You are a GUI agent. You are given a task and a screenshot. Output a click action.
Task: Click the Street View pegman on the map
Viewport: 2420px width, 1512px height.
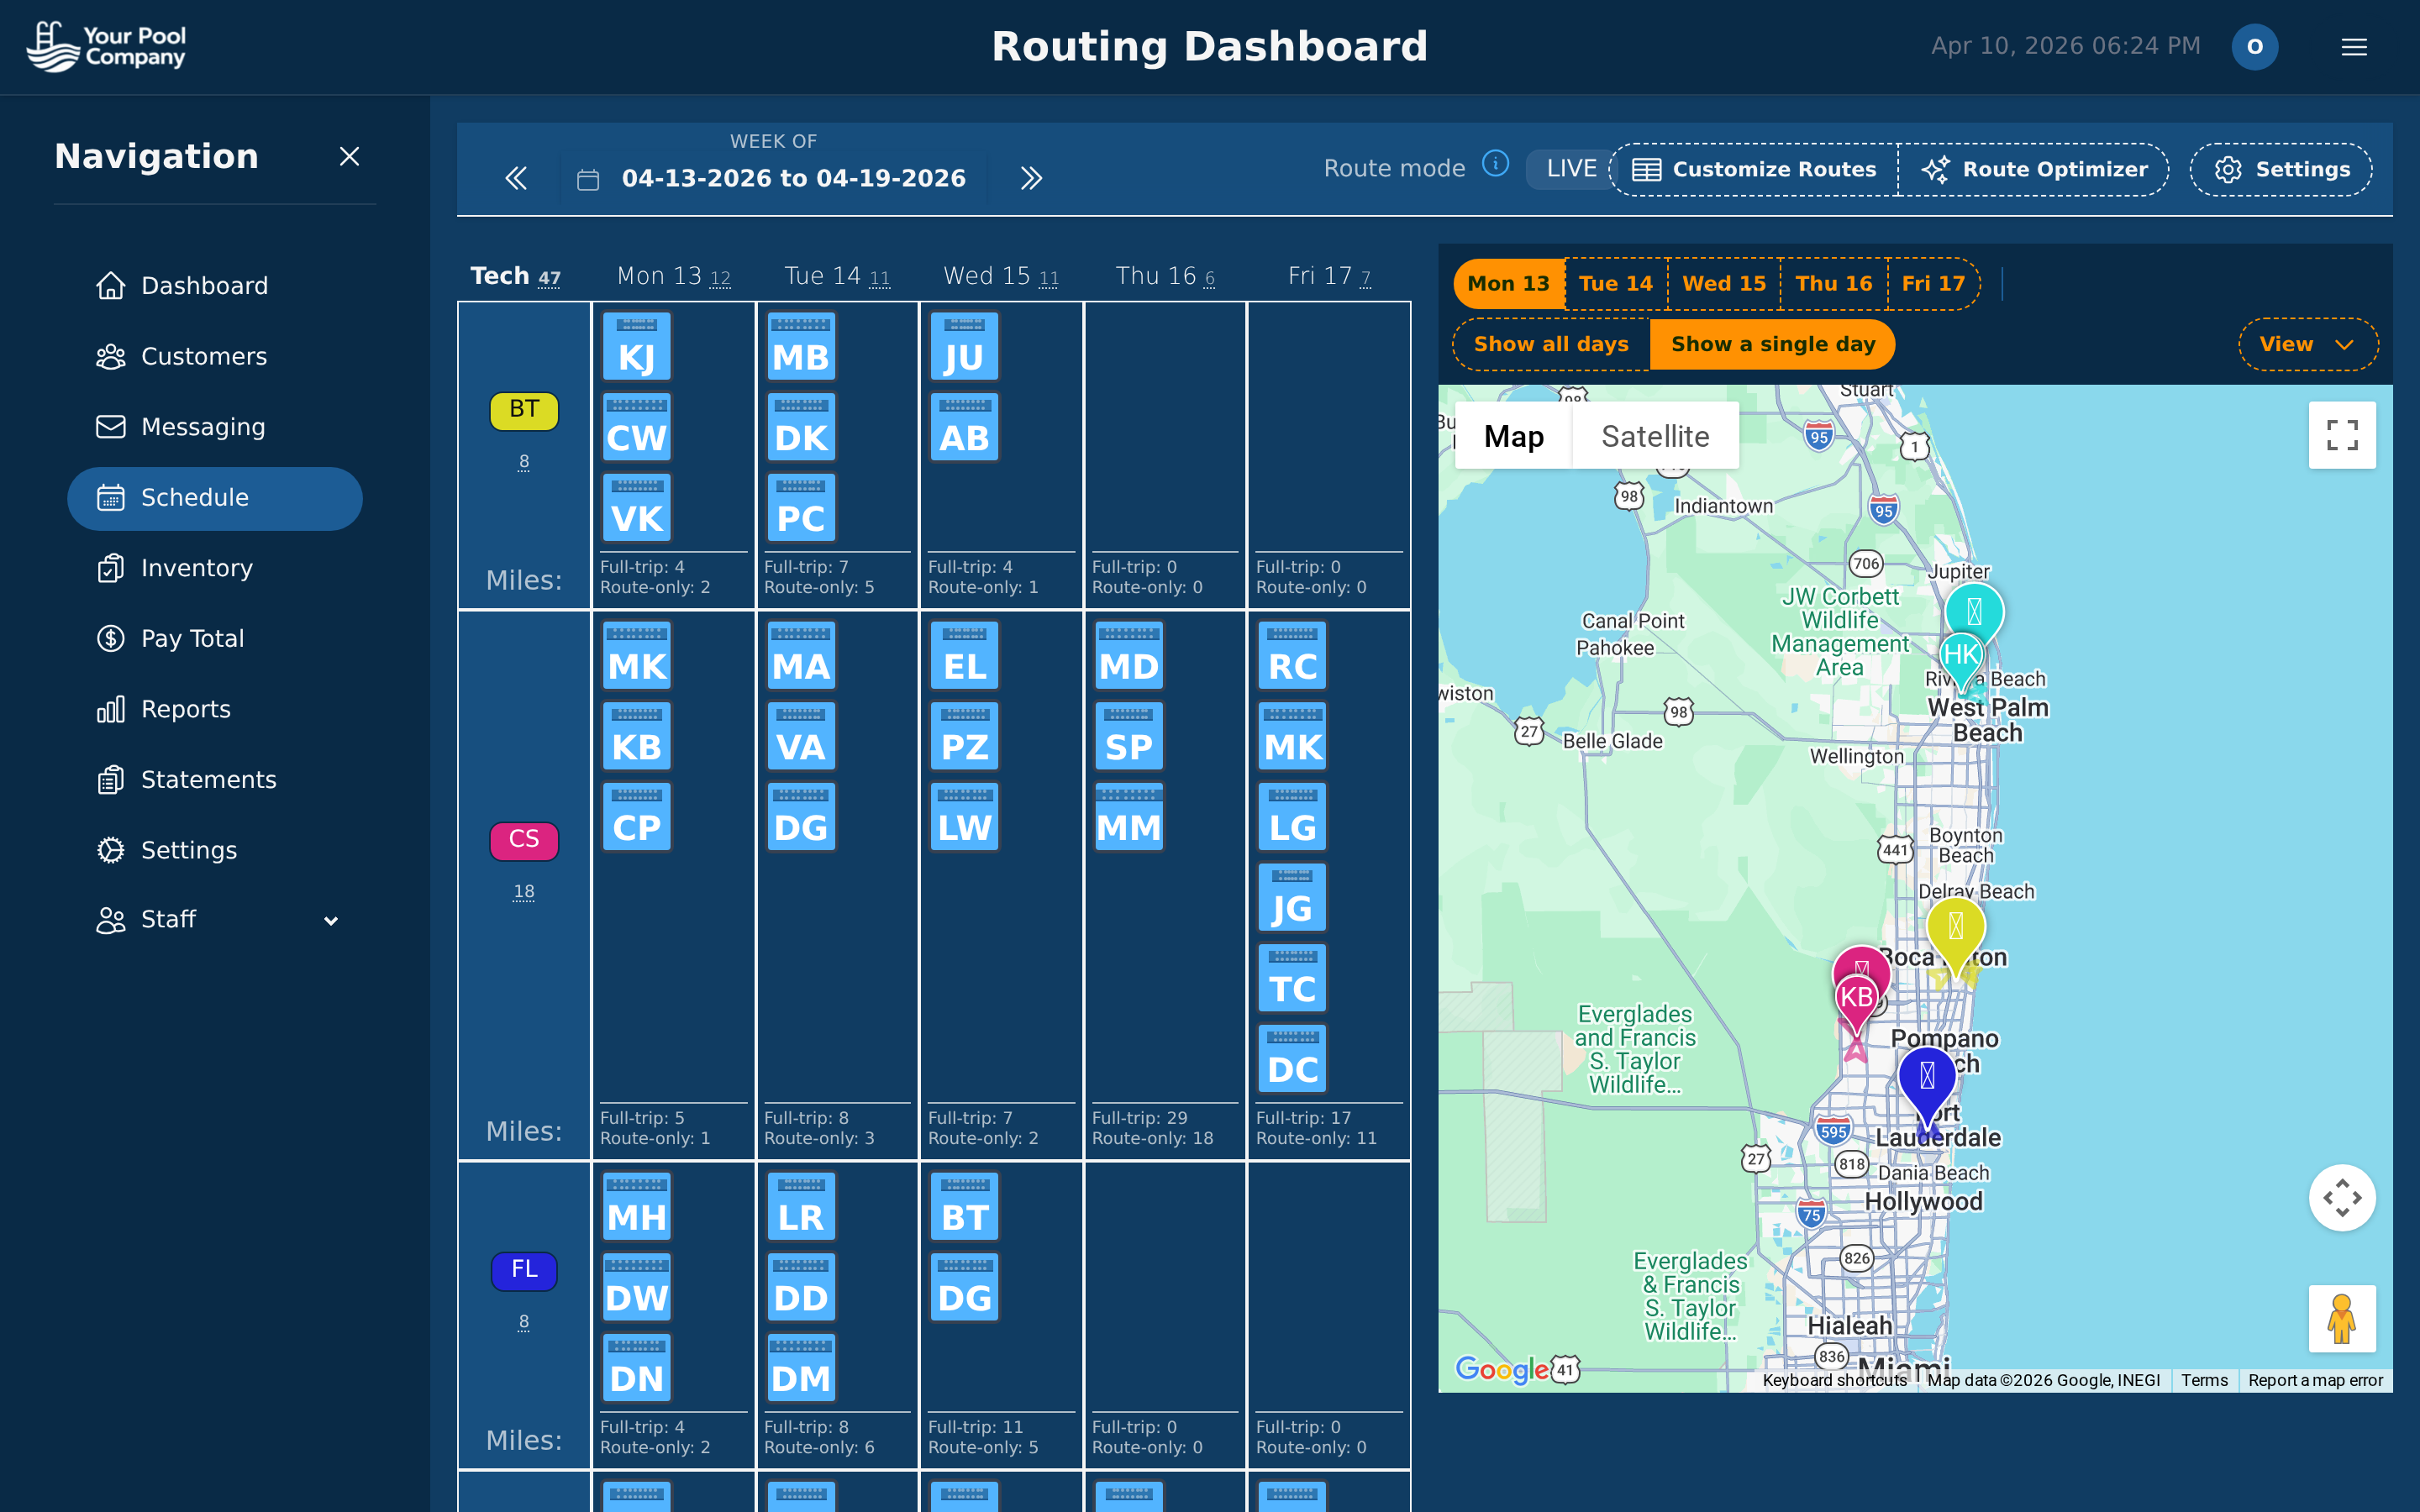(2343, 1318)
